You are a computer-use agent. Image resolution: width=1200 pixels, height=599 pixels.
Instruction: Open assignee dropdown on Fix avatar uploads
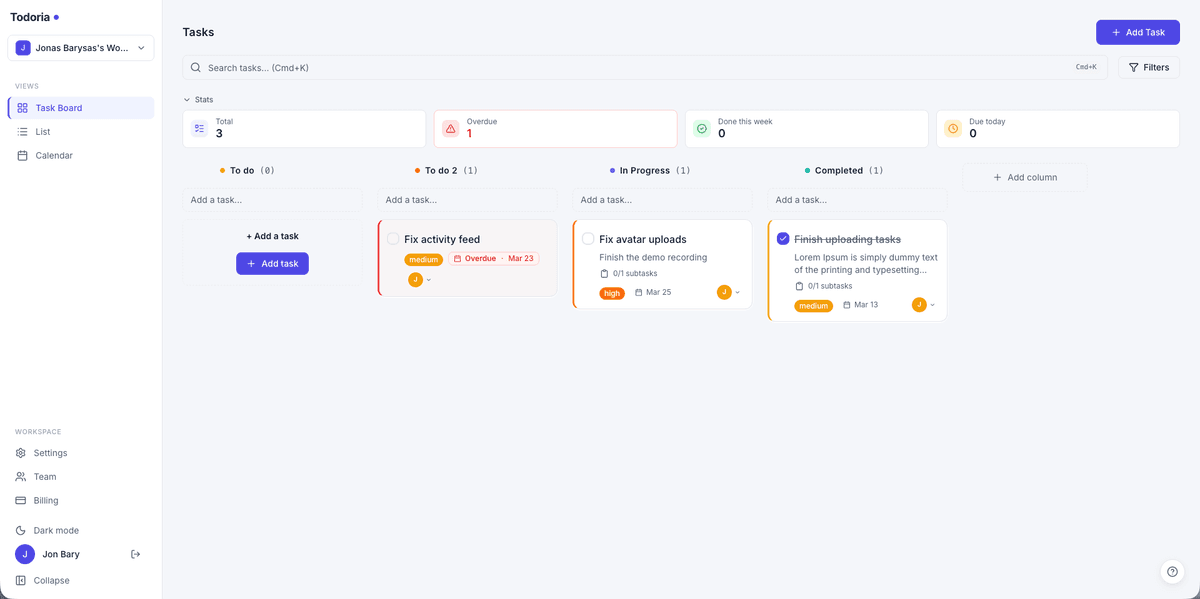pos(728,292)
